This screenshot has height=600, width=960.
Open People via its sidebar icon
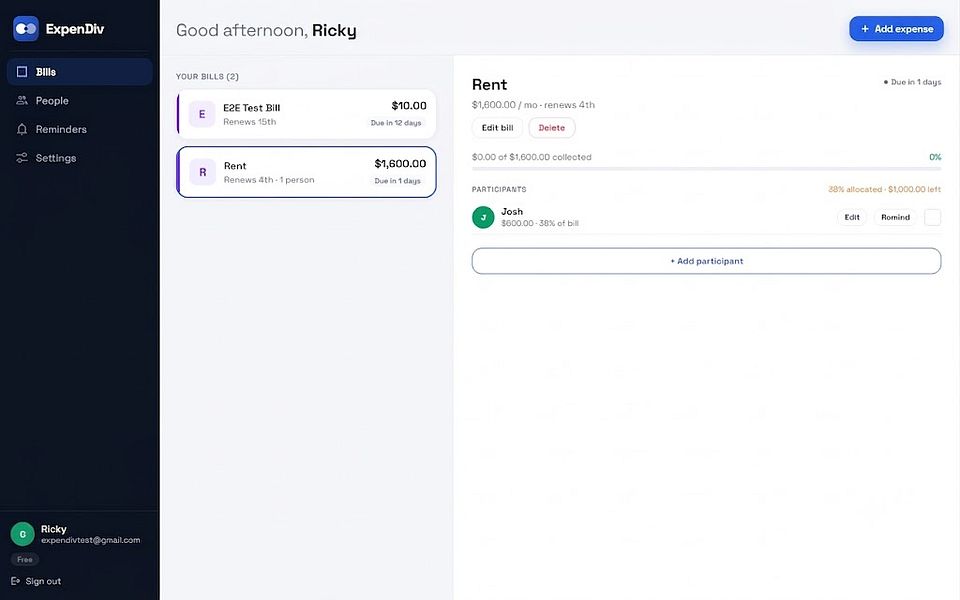22,100
